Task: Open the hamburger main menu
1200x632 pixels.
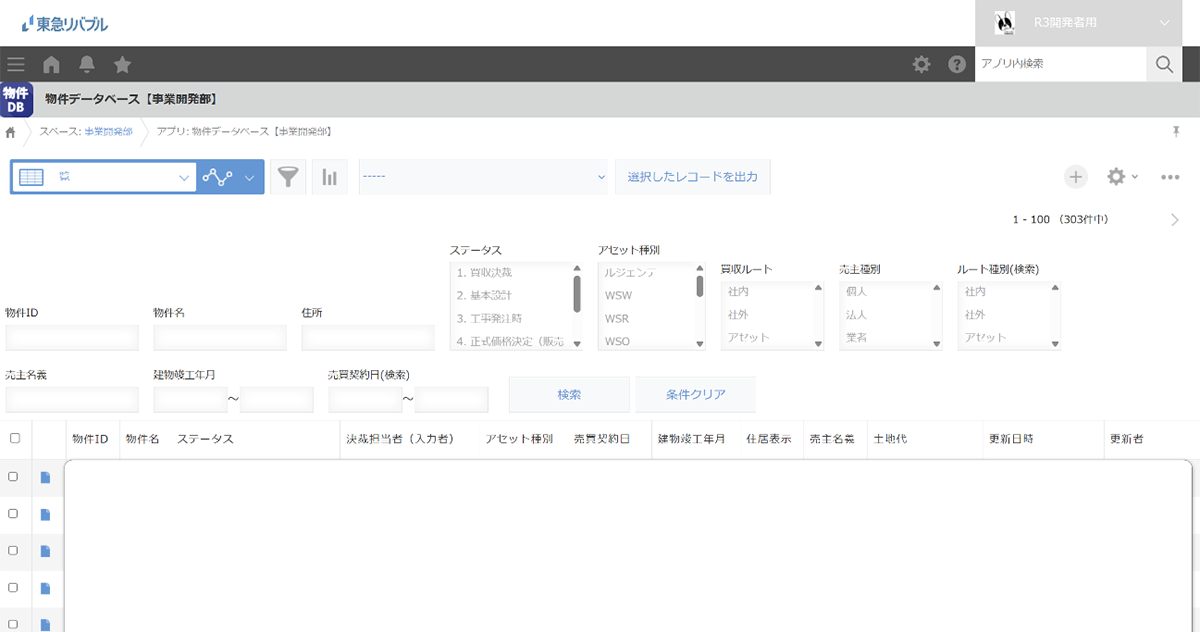Action: coord(16,65)
